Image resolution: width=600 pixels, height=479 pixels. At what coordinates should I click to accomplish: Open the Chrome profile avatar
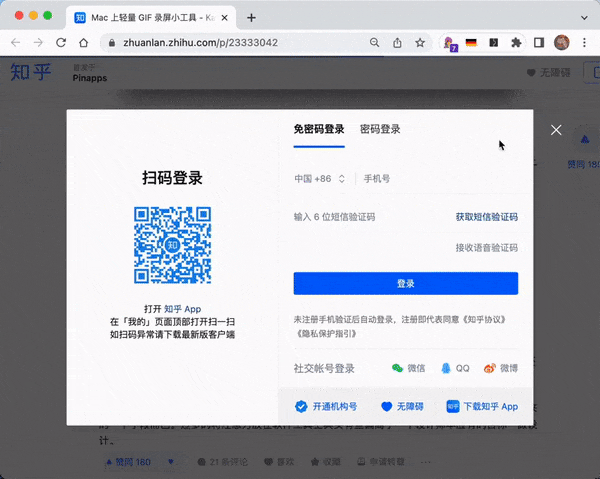(562, 42)
